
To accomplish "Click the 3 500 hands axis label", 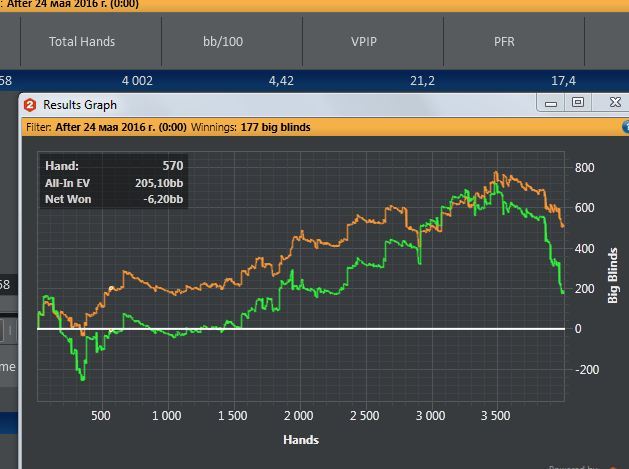I will [x=495, y=416].
